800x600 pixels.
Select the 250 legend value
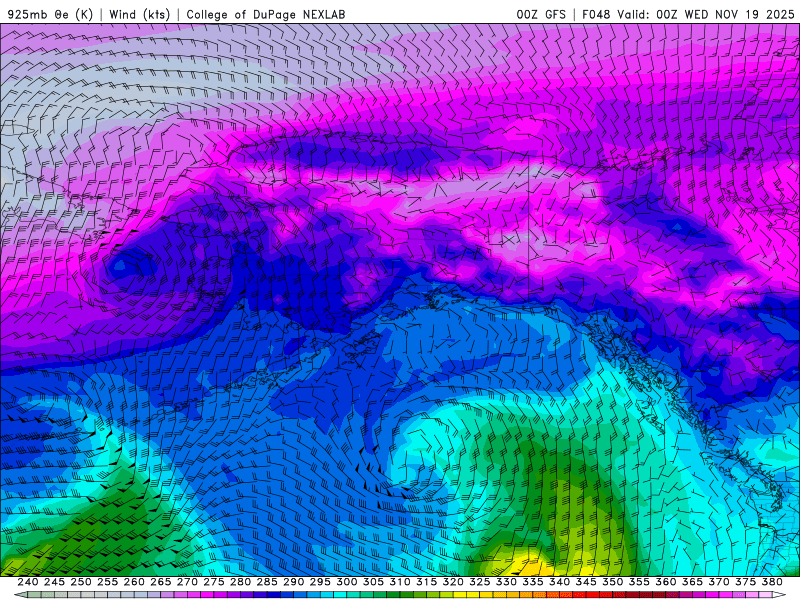click(x=81, y=582)
